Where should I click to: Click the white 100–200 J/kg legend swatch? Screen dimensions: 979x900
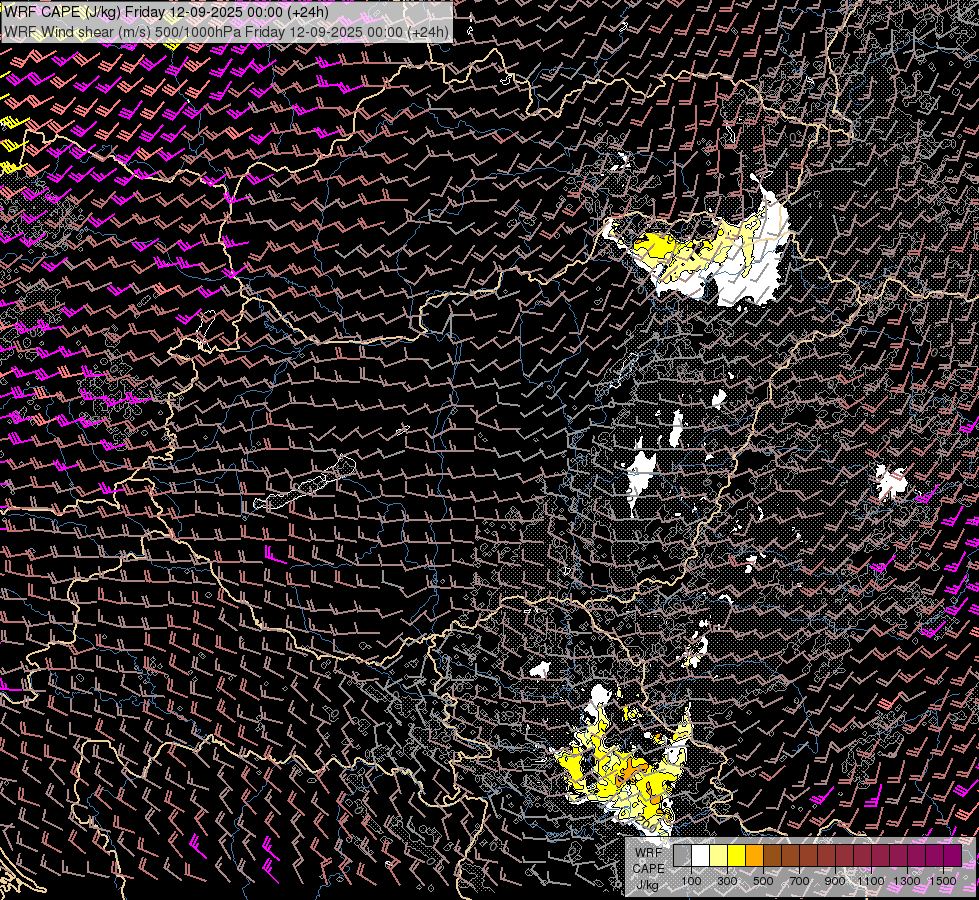pos(701,856)
